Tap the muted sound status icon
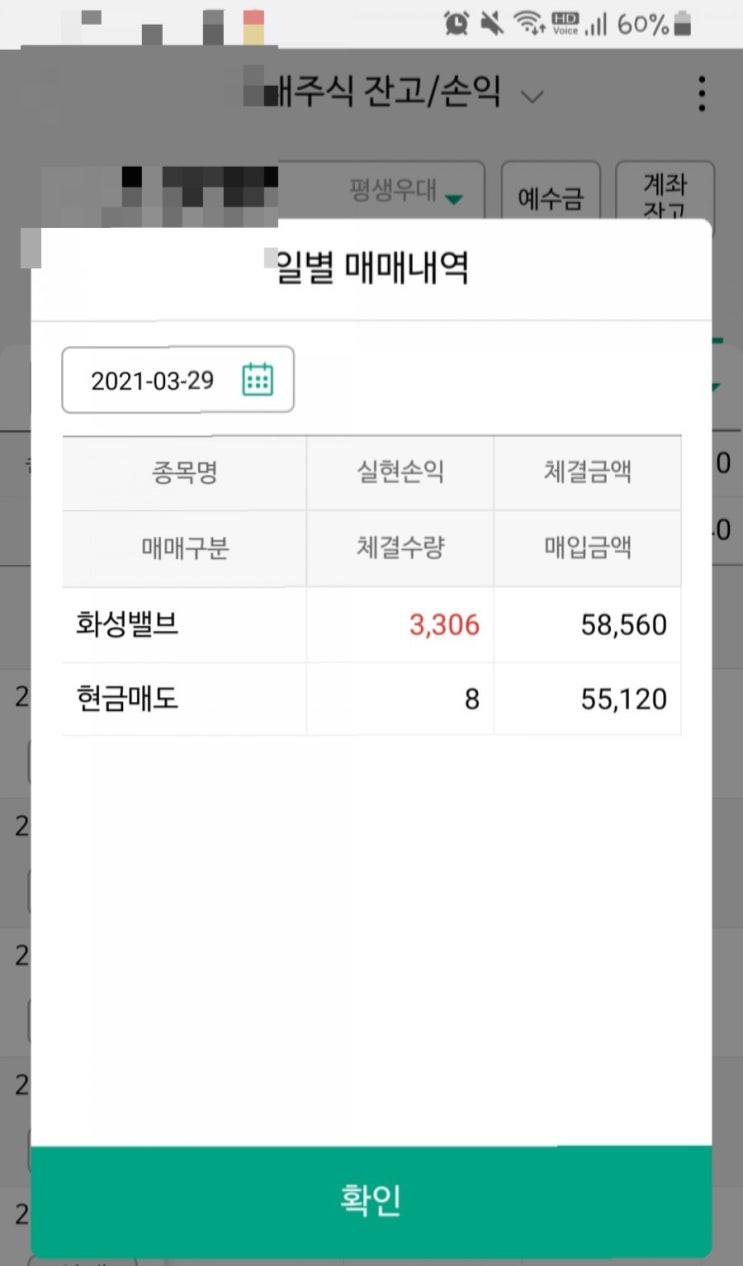 [491, 23]
